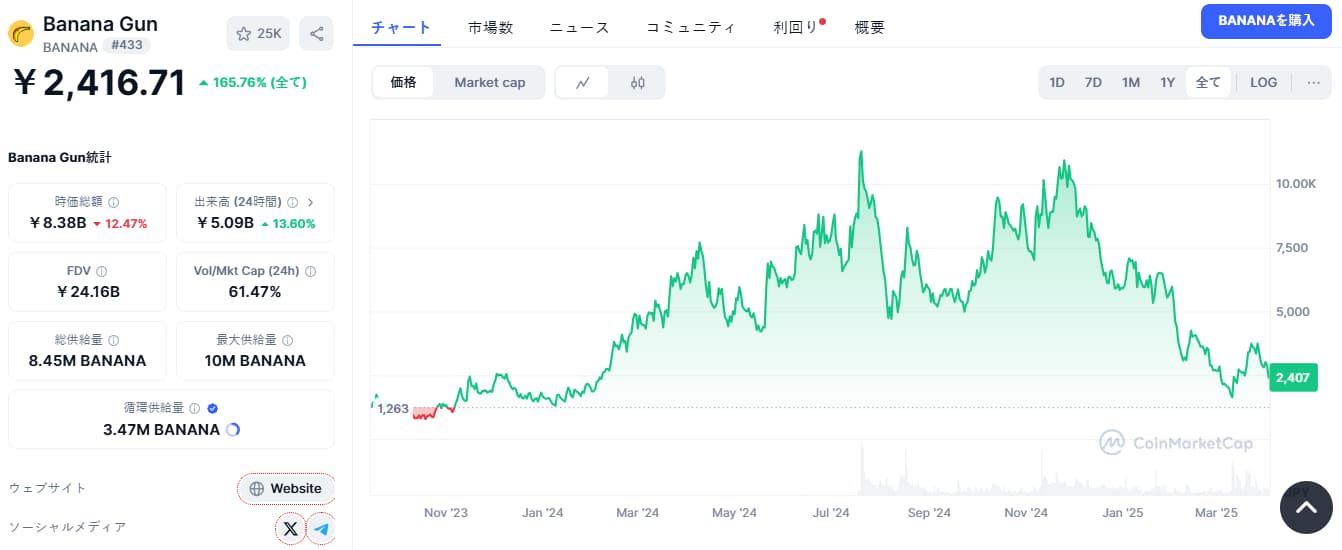
Task: Click the scroll-to-top arrow button
Action: [x=1306, y=508]
